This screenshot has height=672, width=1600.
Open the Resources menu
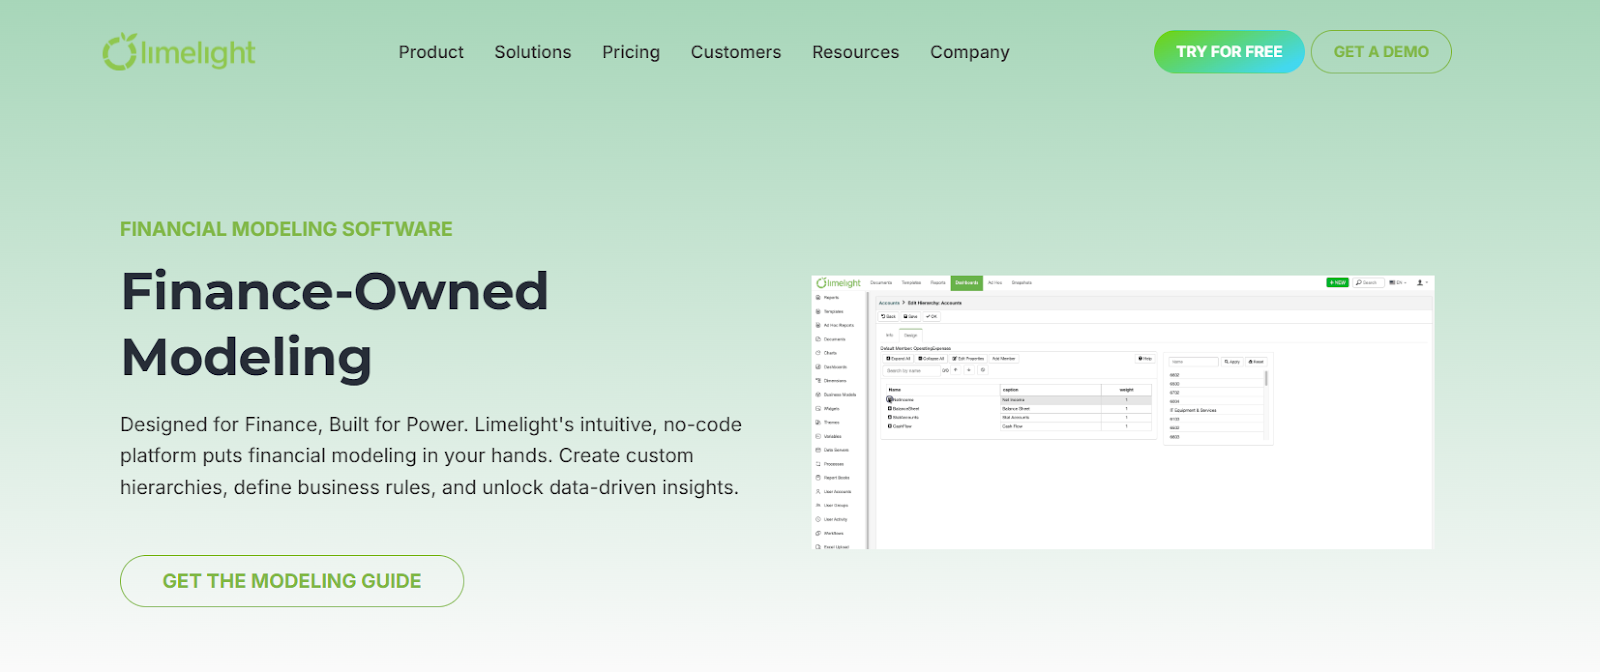[856, 52]
